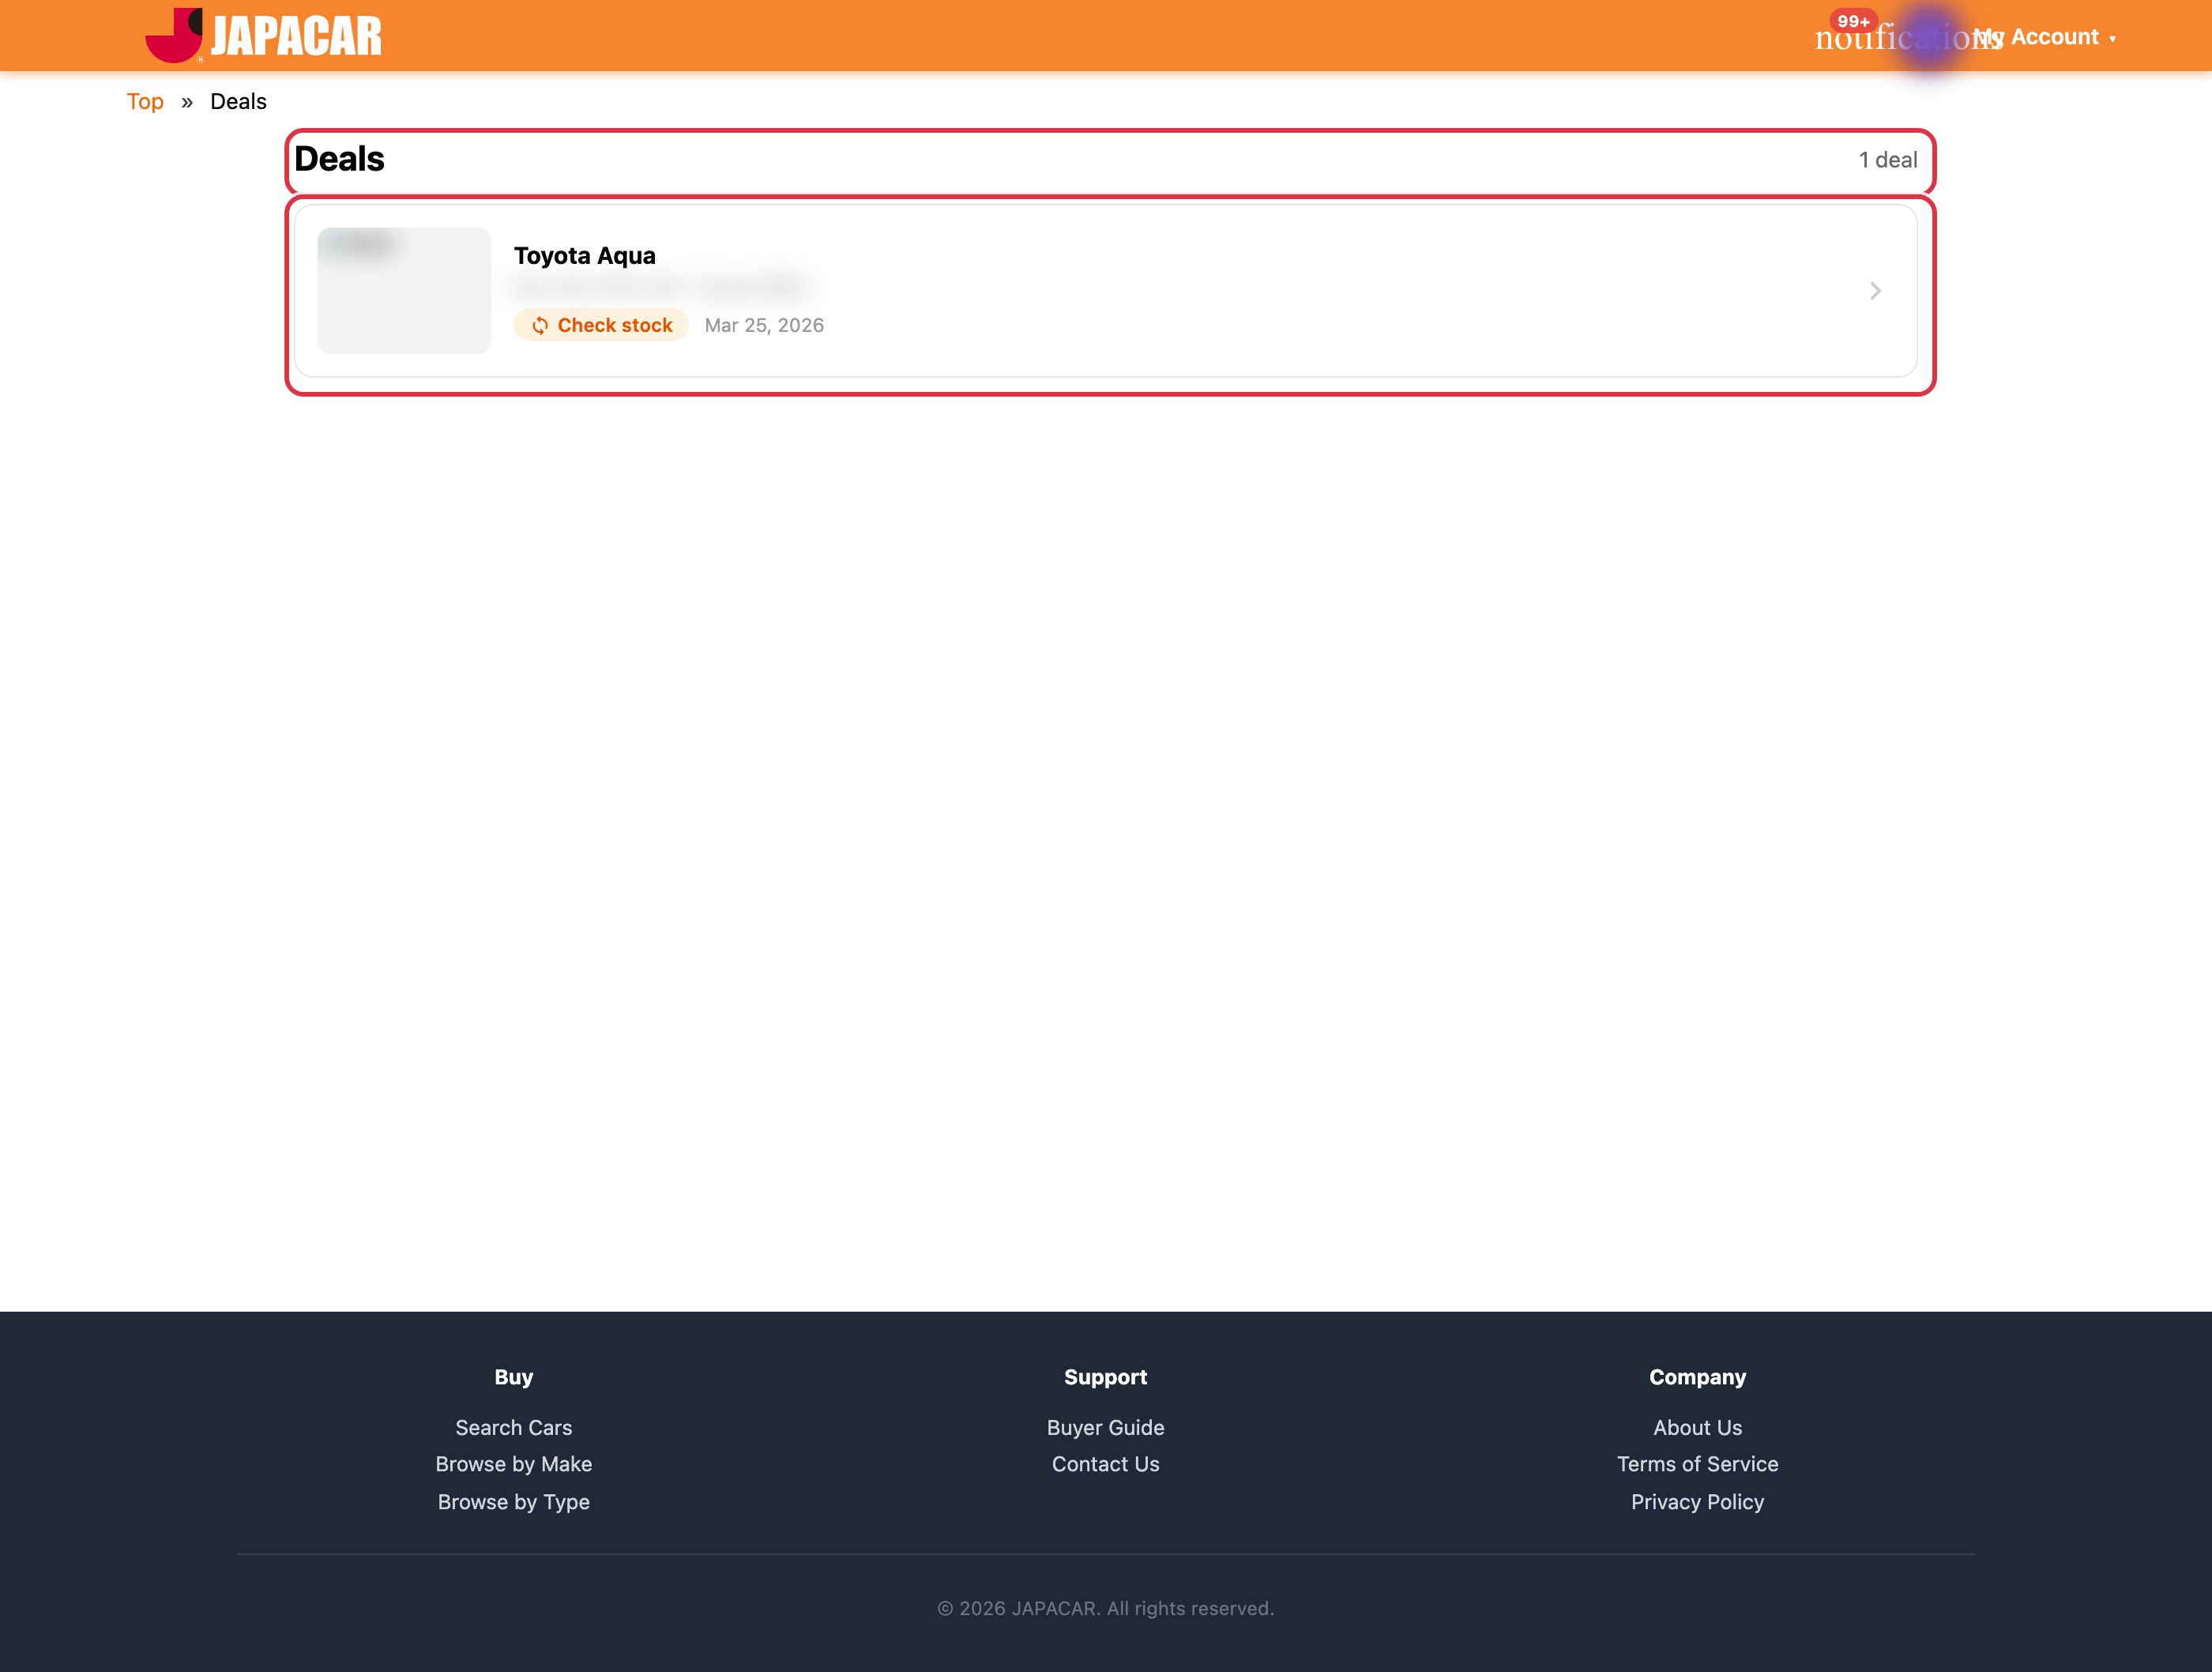The height and width of the screenshot is (1672, 2212).
Task: Click the JAPACAR logo in the header
Action: click(x=263, y=36)
